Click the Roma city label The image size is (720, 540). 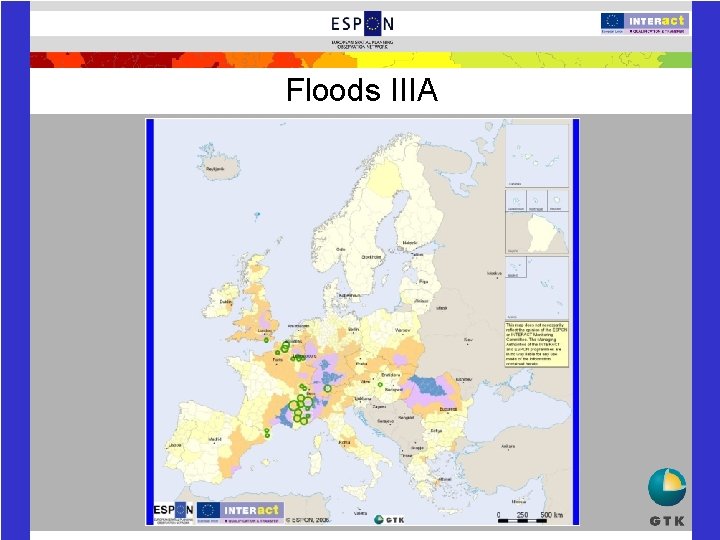point(344,443)
